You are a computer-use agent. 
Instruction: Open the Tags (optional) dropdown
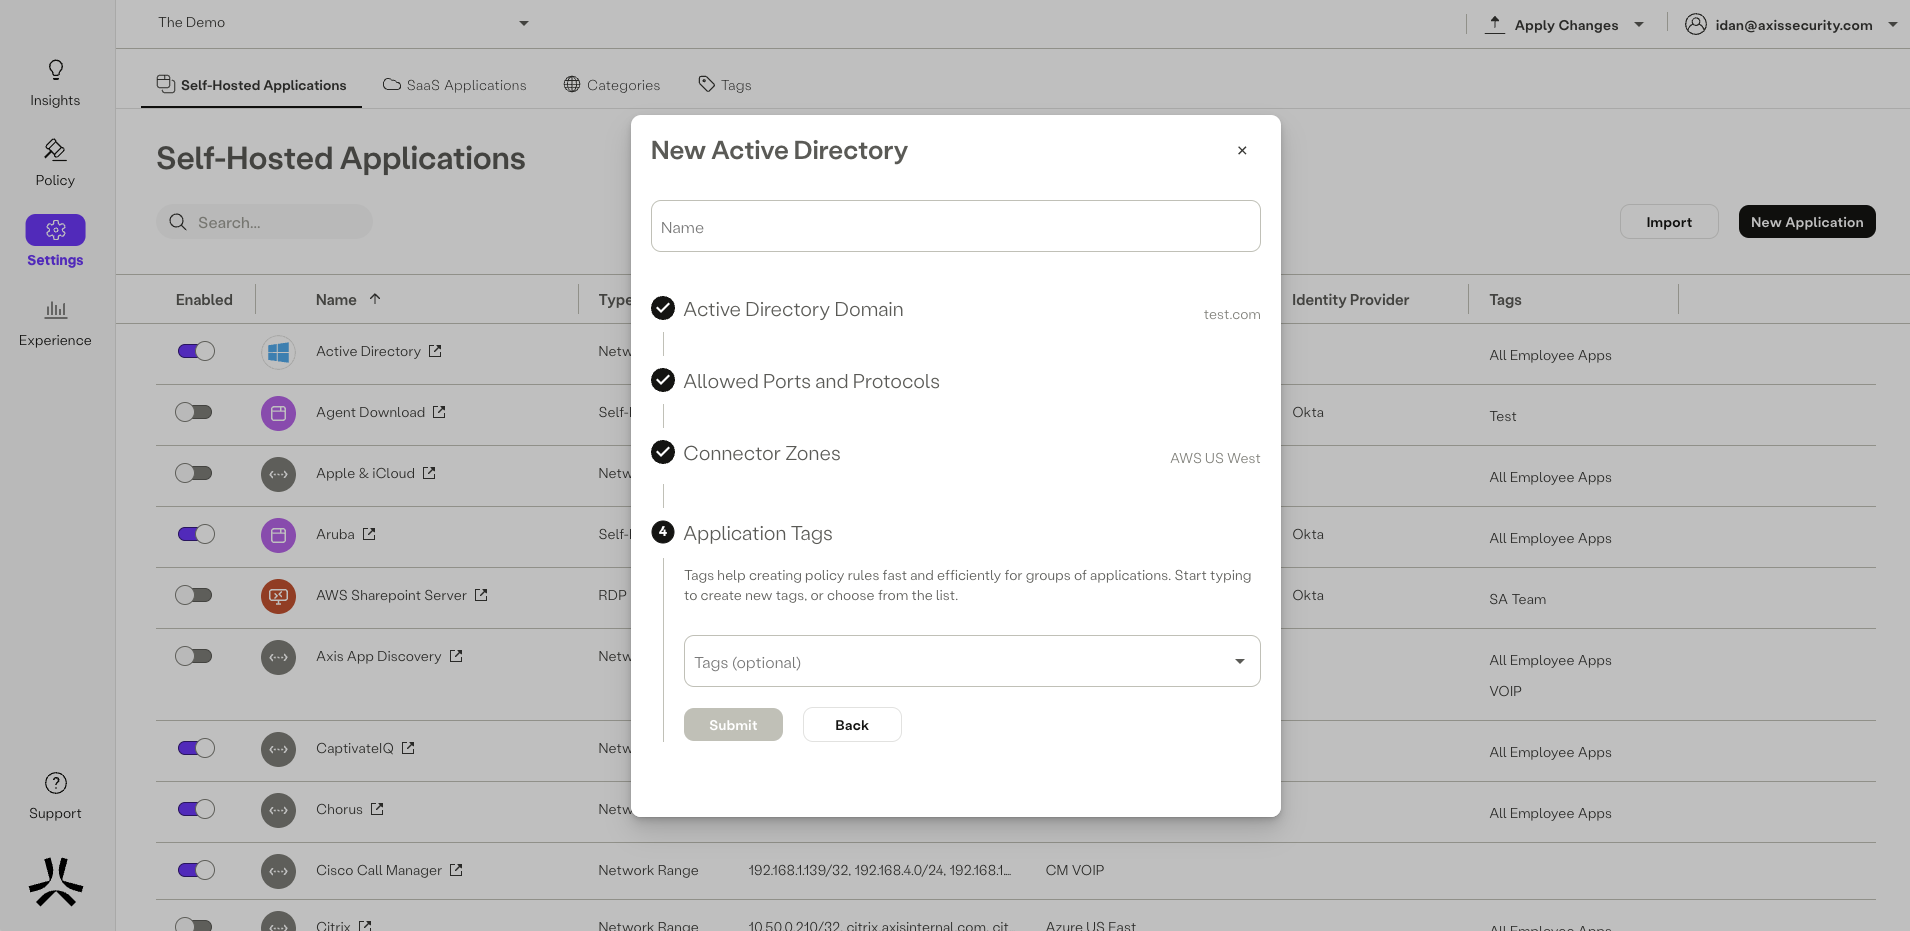pyautogui.click(x=972, y=661)
